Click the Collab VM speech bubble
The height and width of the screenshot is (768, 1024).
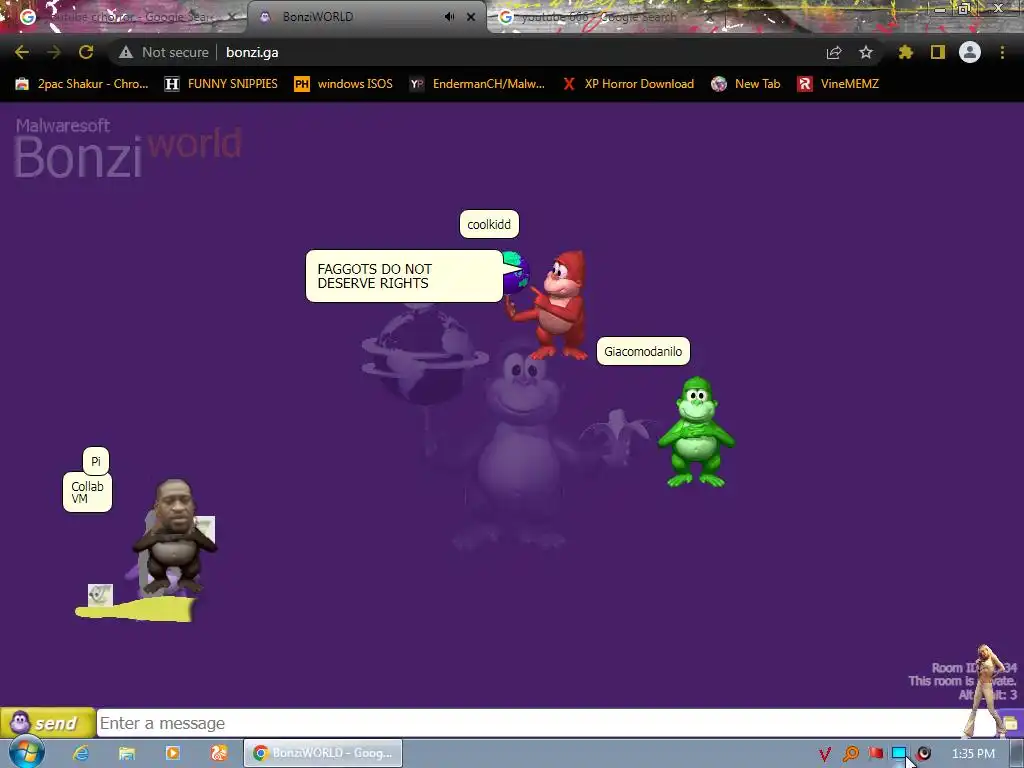88,492
